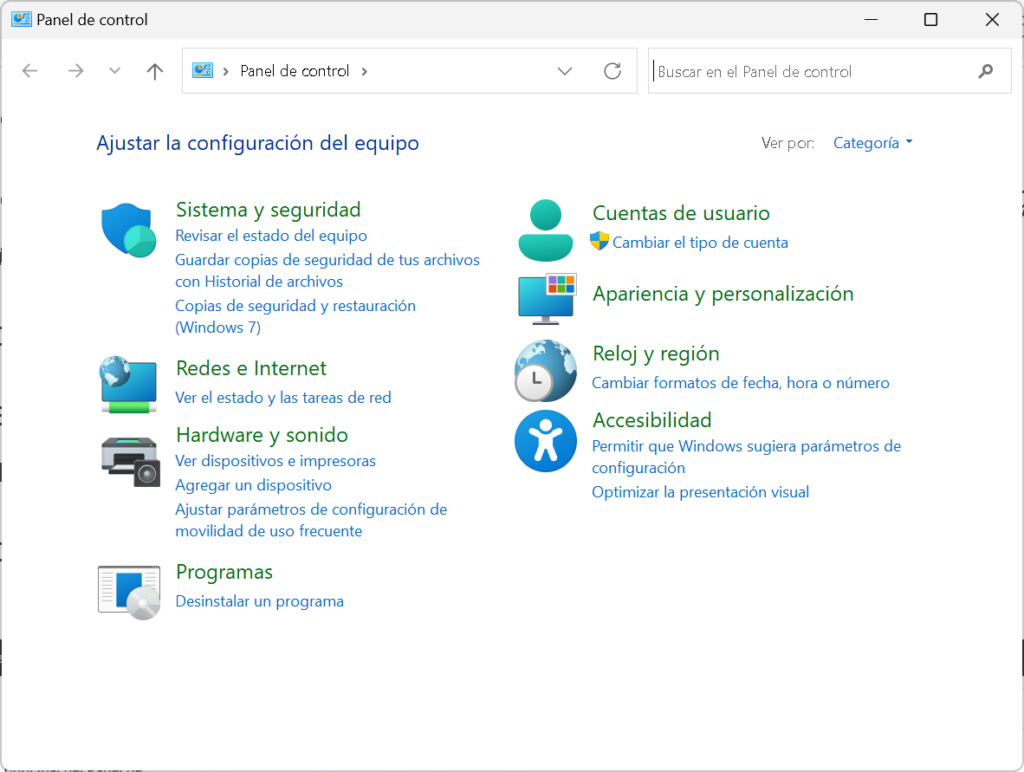Click the Ver por label
1024x772 pixels.
(x=788, y=142)
